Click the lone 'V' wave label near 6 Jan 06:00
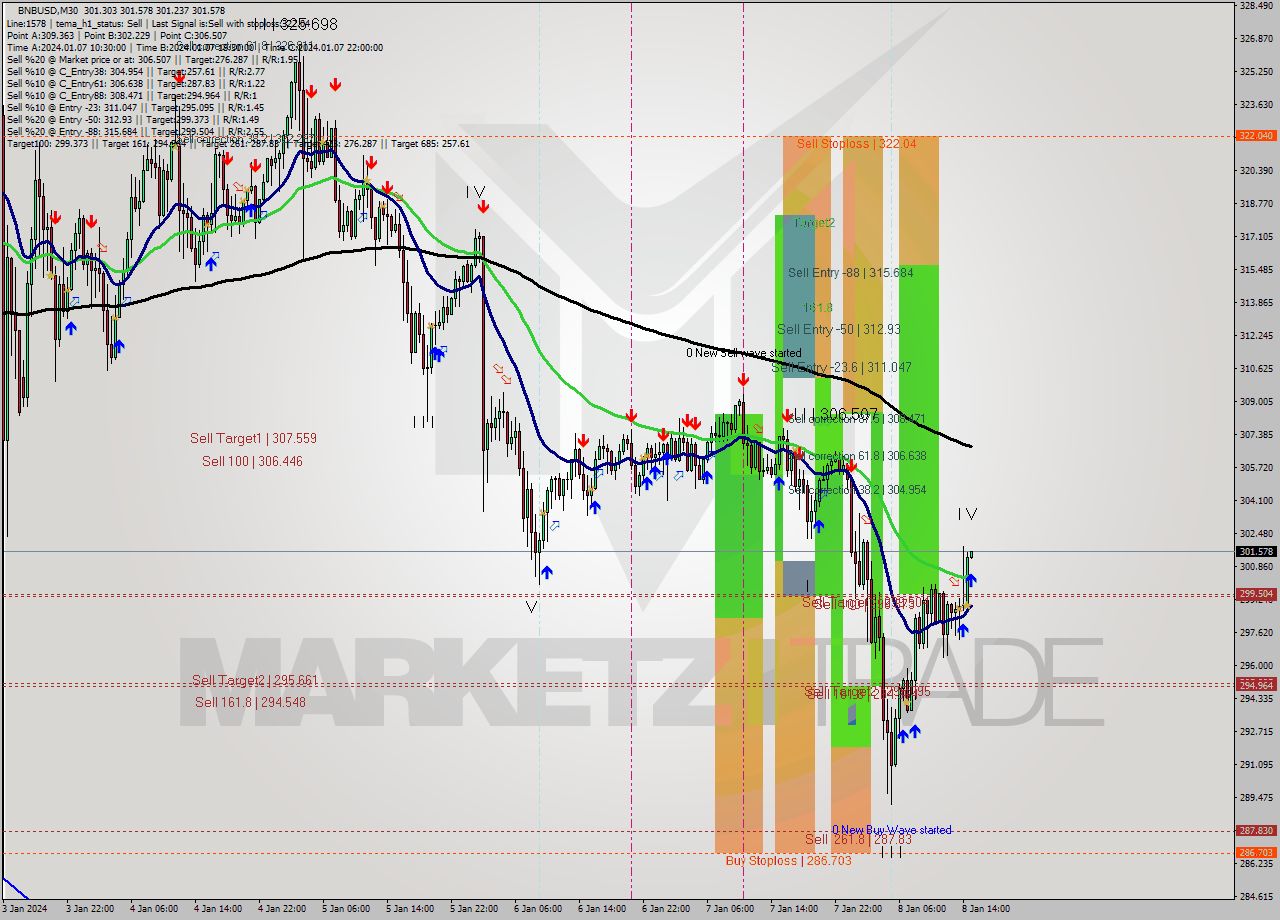Image resolution: width=1280 pixels, height=920 pixels. coord(531,607)
